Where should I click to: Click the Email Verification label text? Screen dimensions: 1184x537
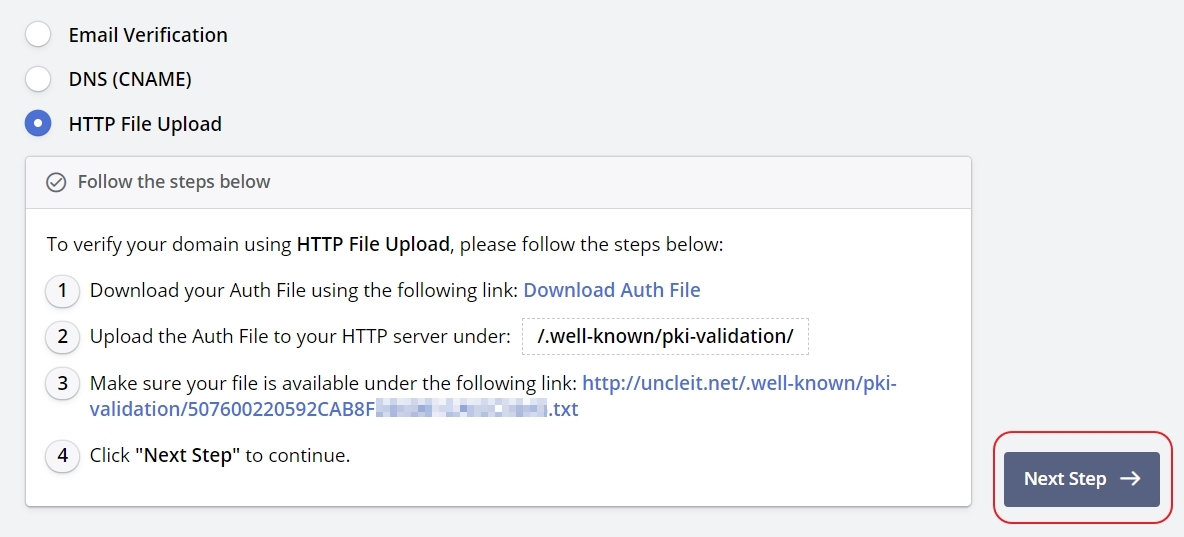pos(147,35)
